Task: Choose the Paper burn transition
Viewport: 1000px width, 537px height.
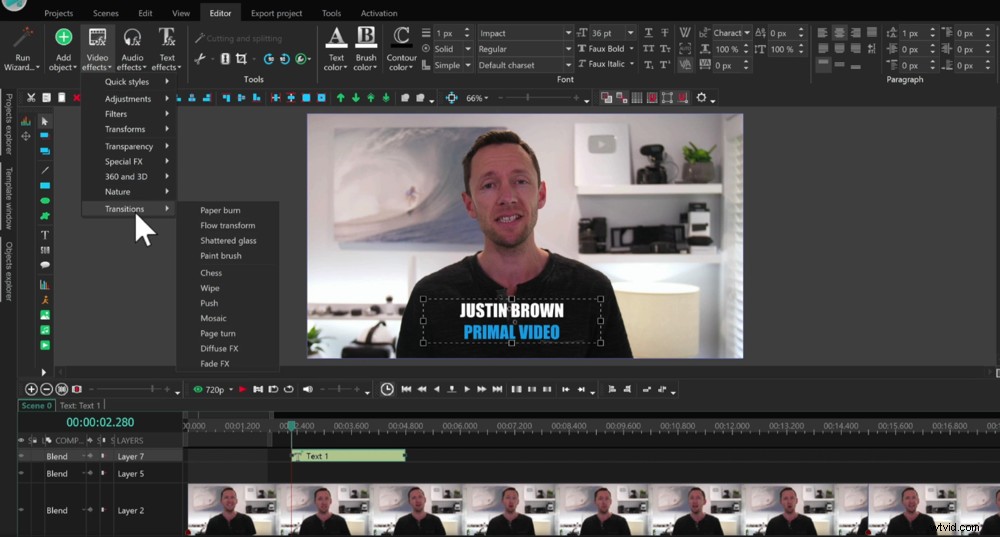Action: [x=220, y=210]
